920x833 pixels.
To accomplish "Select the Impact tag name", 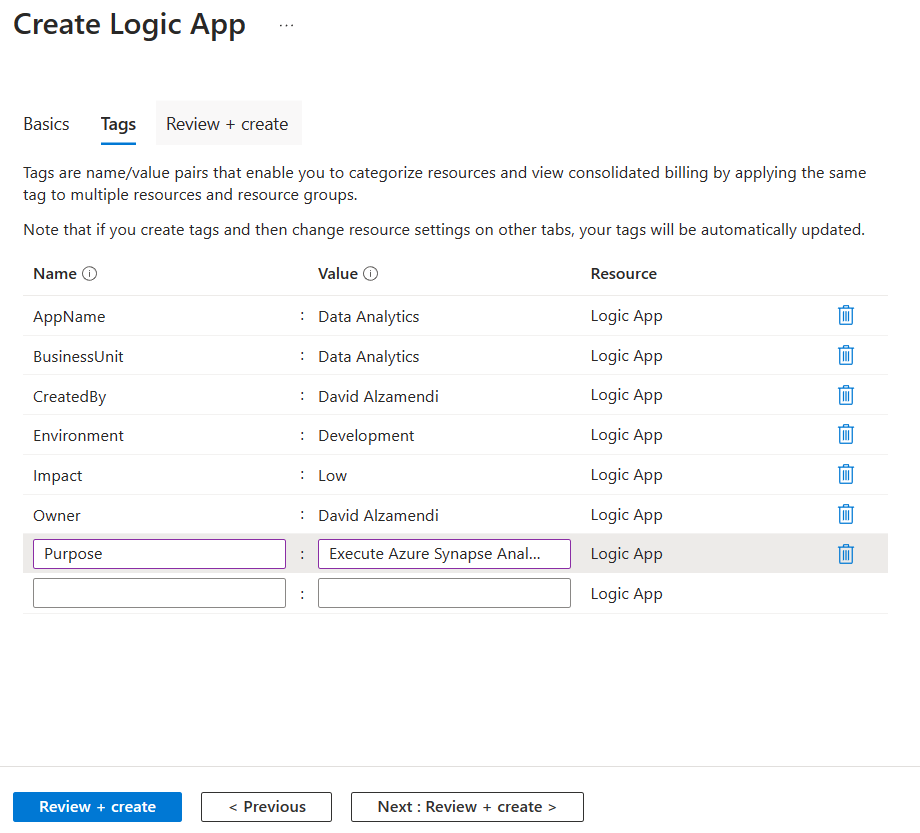I will pos(58,476).
